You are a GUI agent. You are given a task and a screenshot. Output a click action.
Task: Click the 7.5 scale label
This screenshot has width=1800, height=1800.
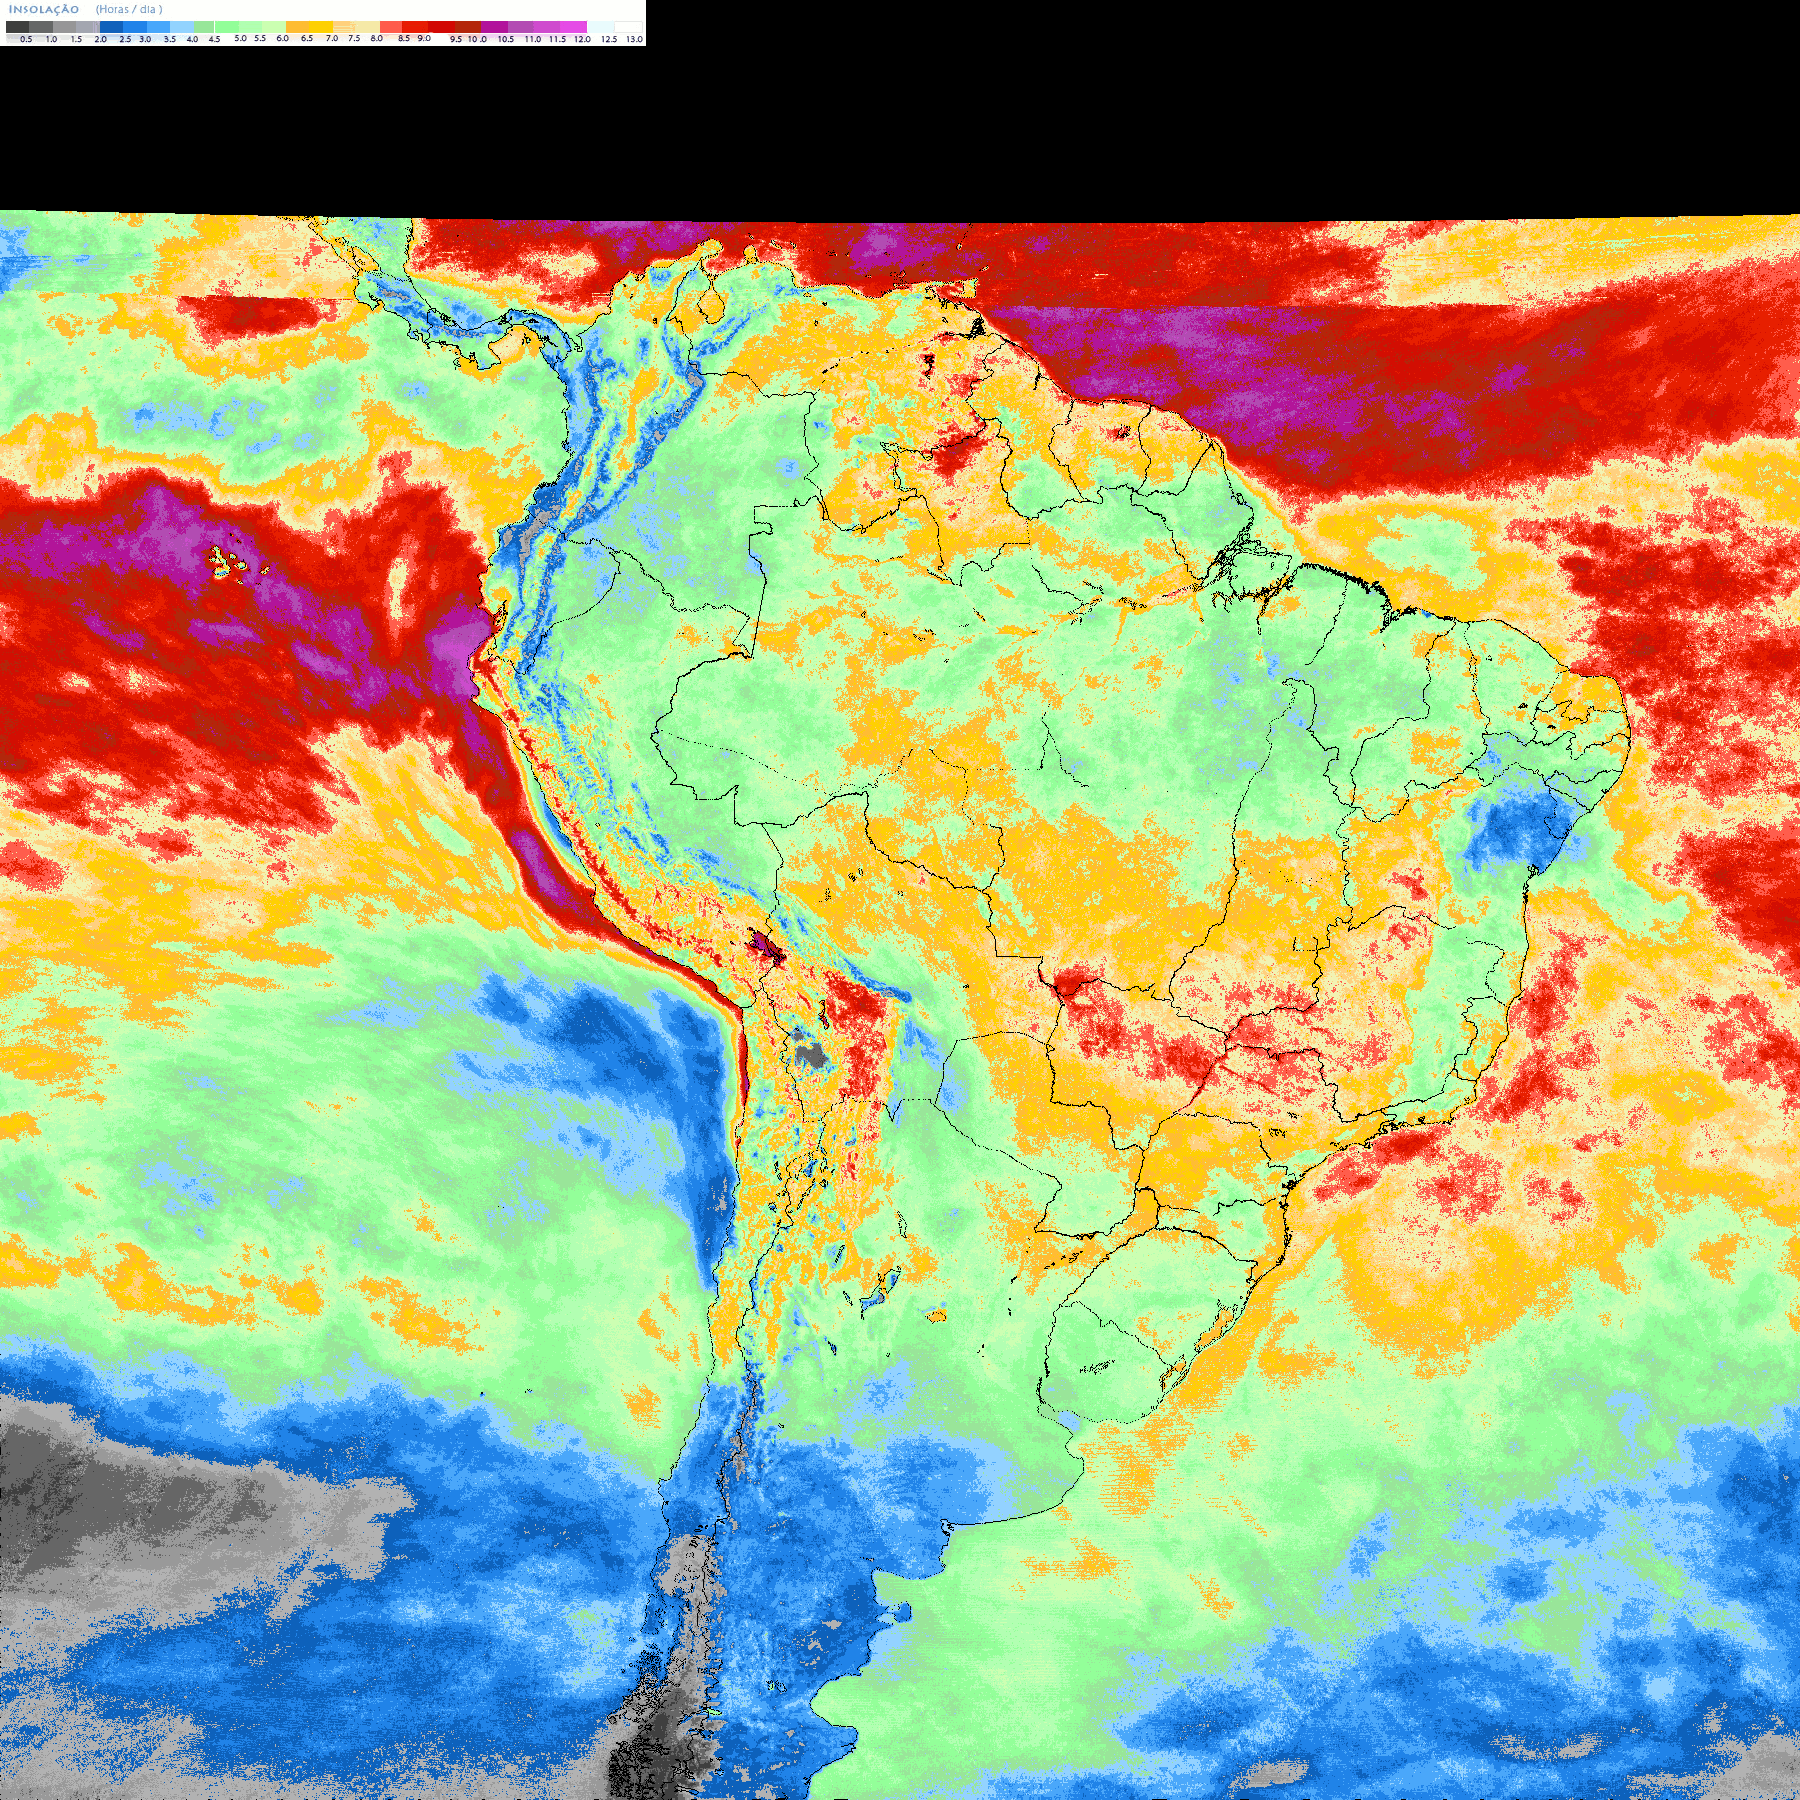tap(354, 38)
